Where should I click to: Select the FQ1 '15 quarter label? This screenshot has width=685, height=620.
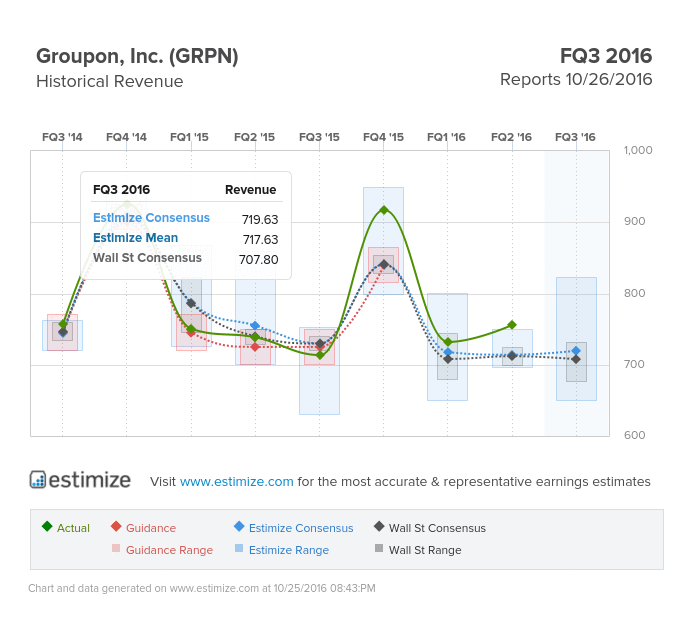click(x=189, y=137)
